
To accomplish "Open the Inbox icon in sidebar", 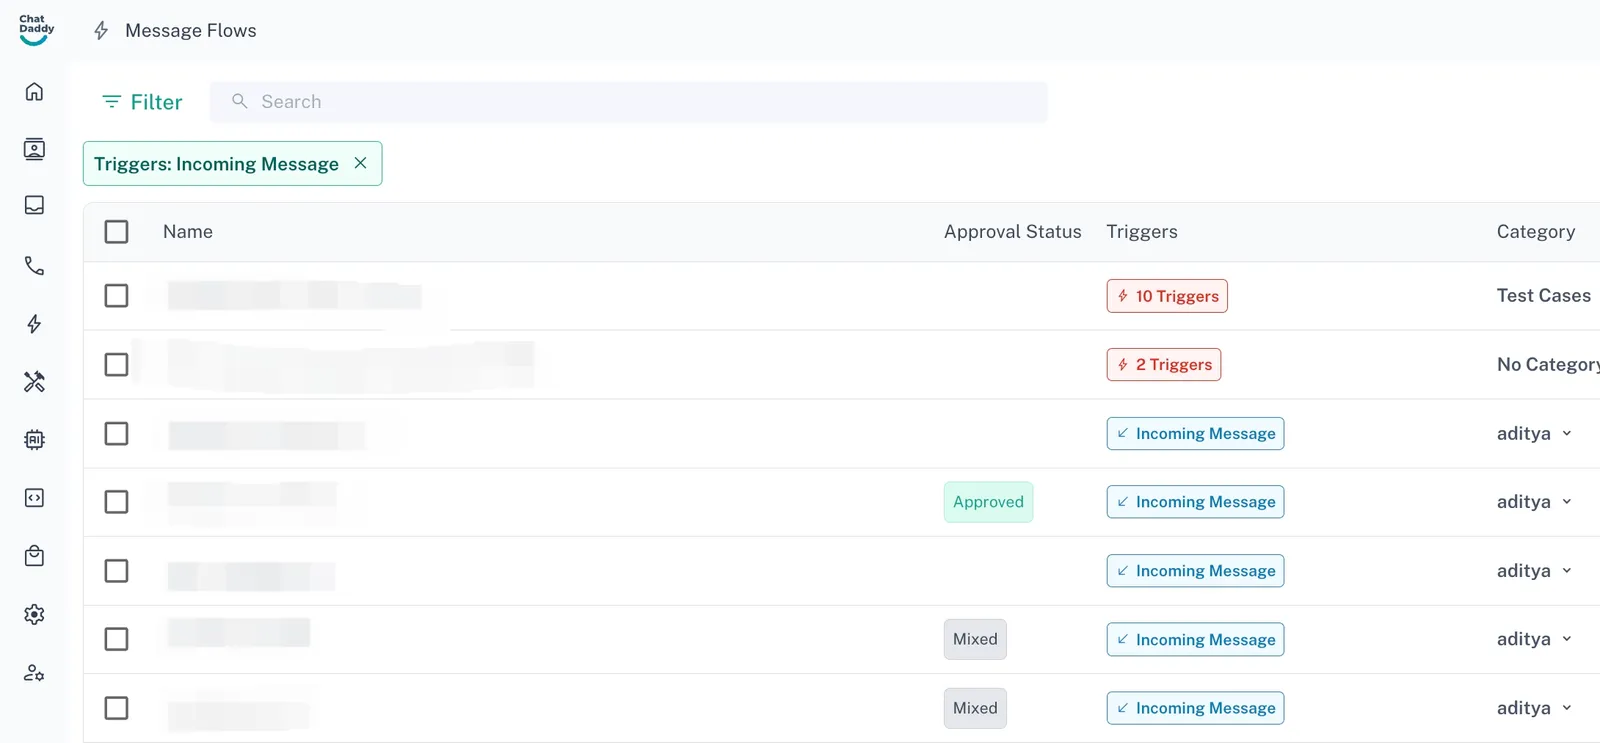I will [x=34, y=205].
